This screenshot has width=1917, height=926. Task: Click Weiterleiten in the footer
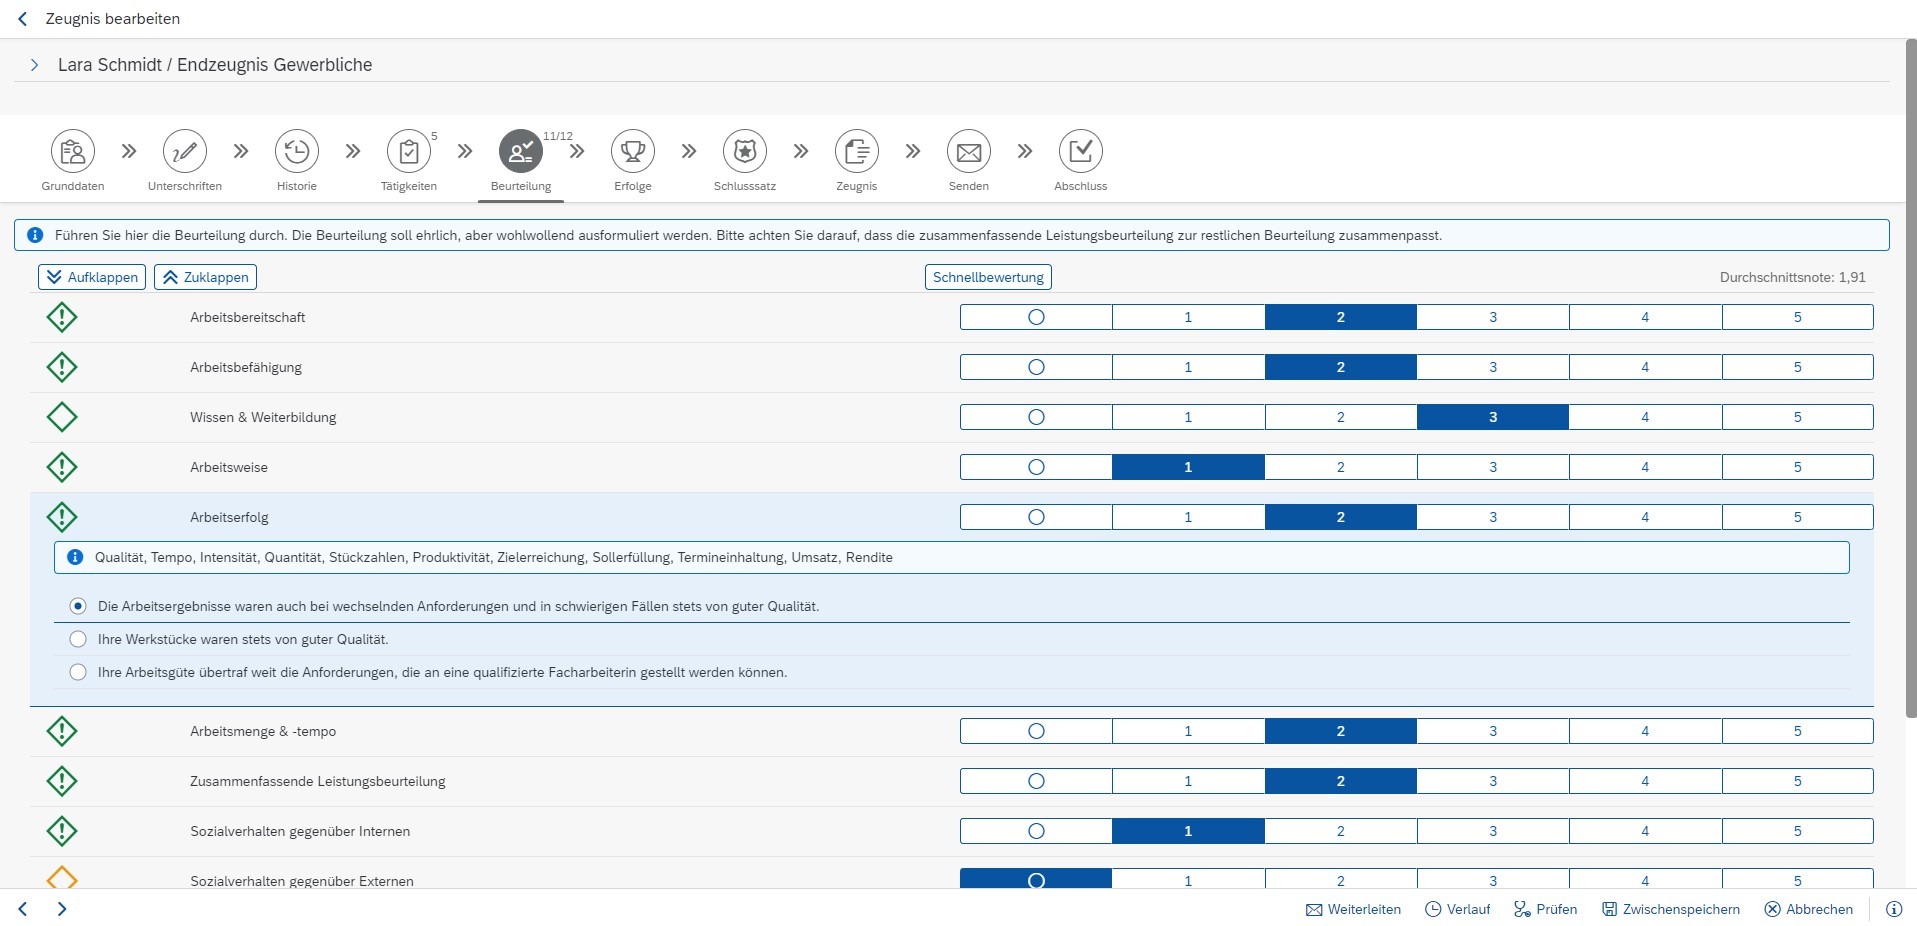tap(1354, 909)
